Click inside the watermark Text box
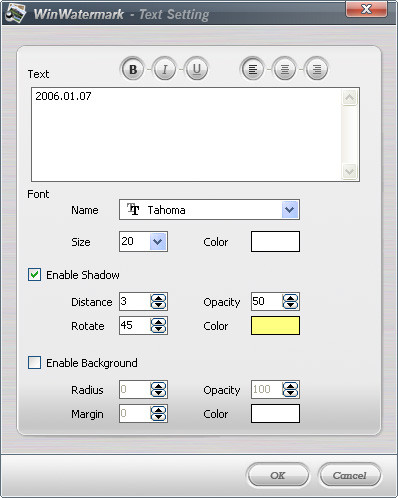 pyautogui.click(x=187, y=135)
